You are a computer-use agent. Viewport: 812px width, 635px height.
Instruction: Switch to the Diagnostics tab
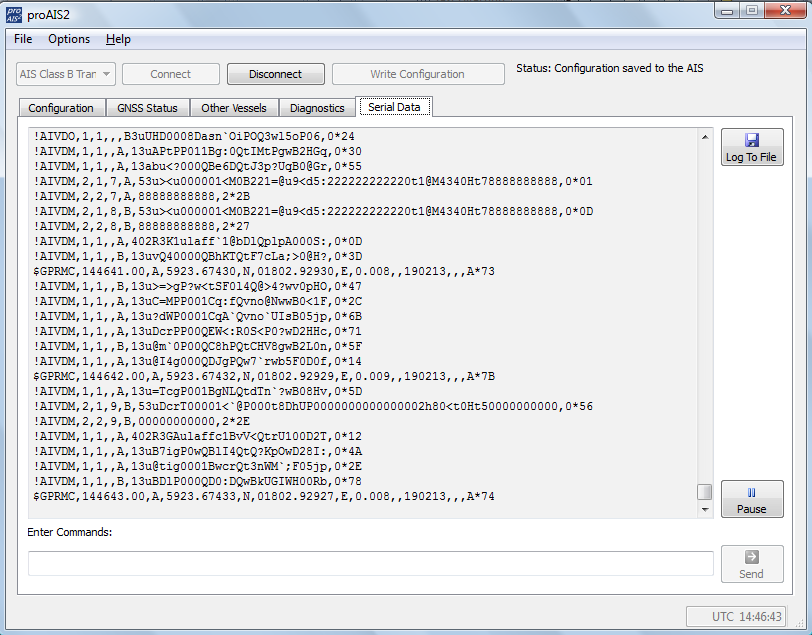click(x=317, y=108)
